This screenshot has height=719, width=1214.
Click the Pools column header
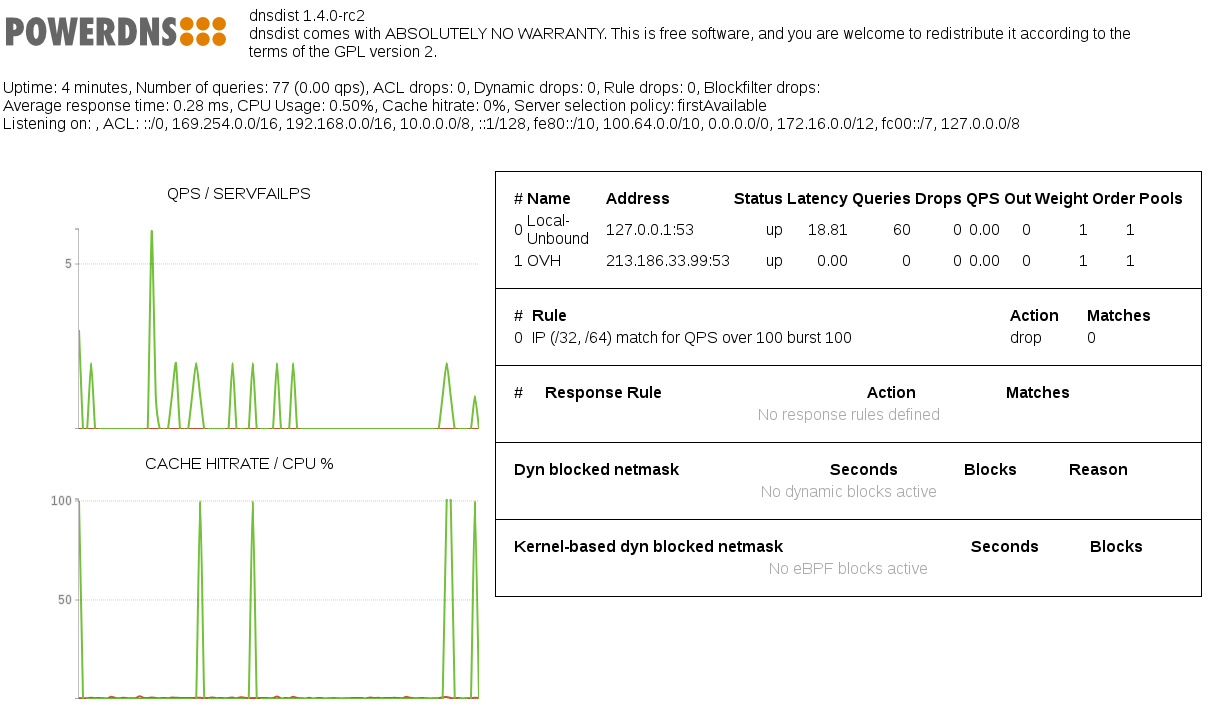tap(1160, 199)
